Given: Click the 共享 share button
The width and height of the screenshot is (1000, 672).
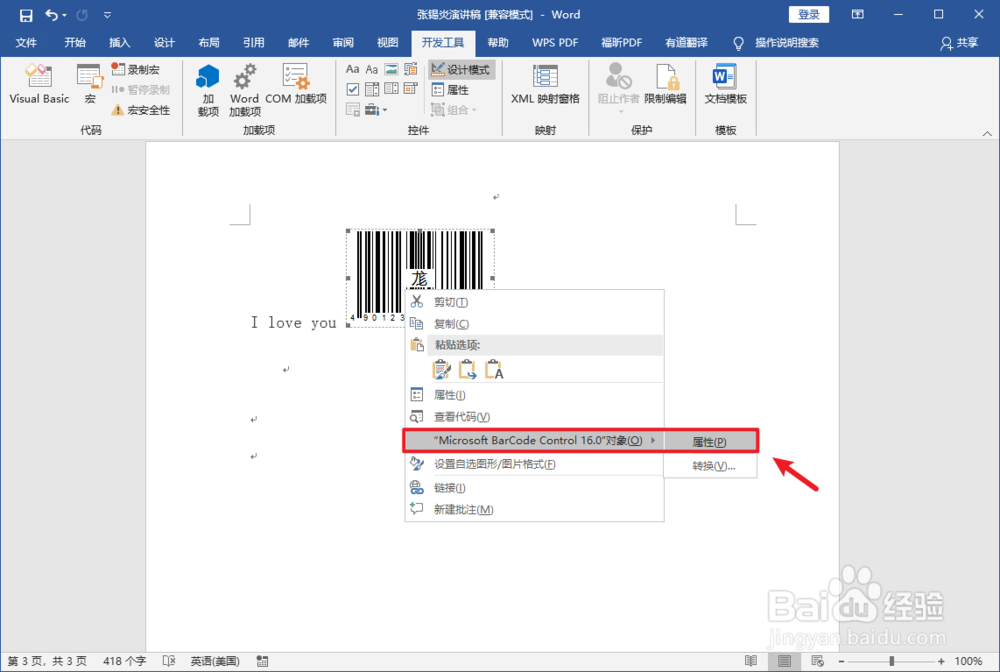Looking at the screenshot, I should [x=959, y=43].
